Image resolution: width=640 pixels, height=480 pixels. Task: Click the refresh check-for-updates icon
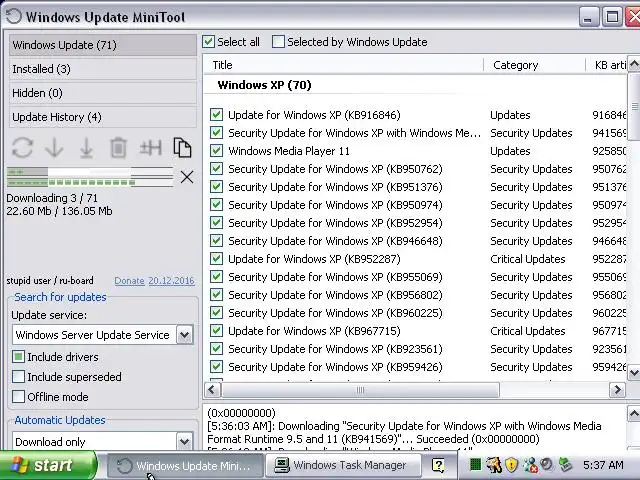[22, 147]
